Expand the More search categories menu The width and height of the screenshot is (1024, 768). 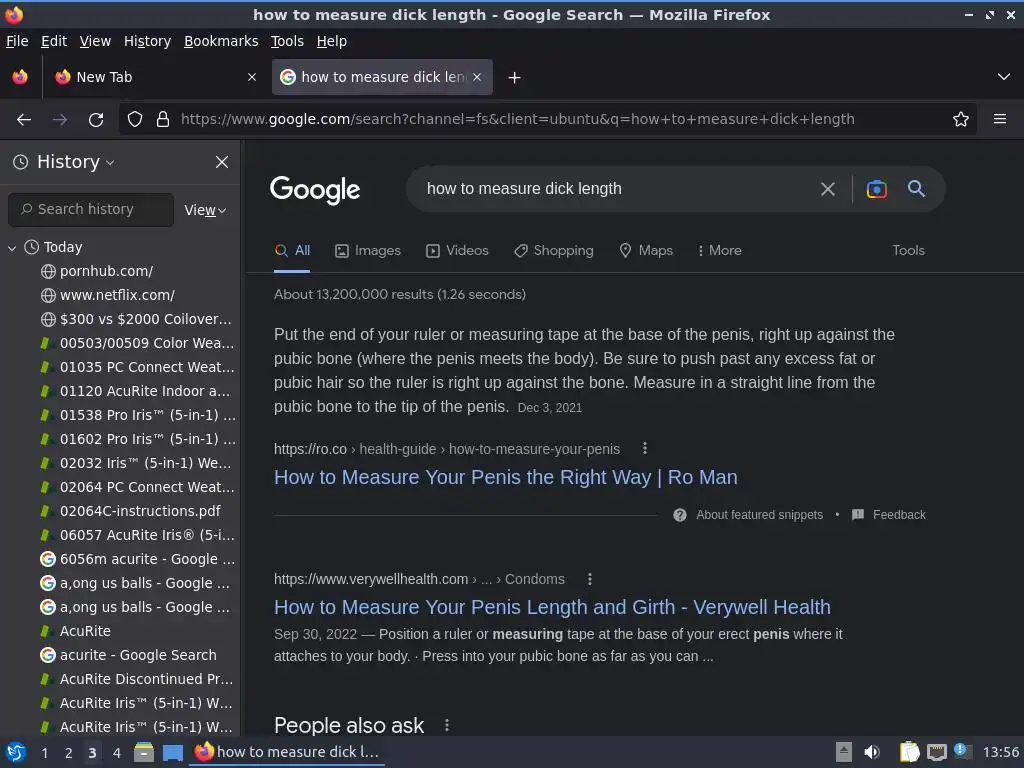tap(719, 251)
